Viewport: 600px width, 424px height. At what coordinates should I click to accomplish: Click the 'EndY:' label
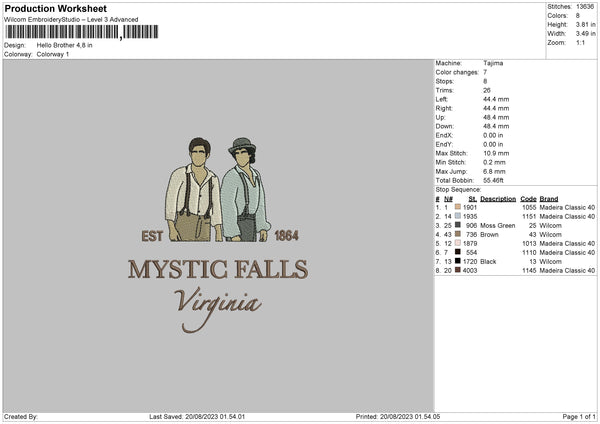444,144
